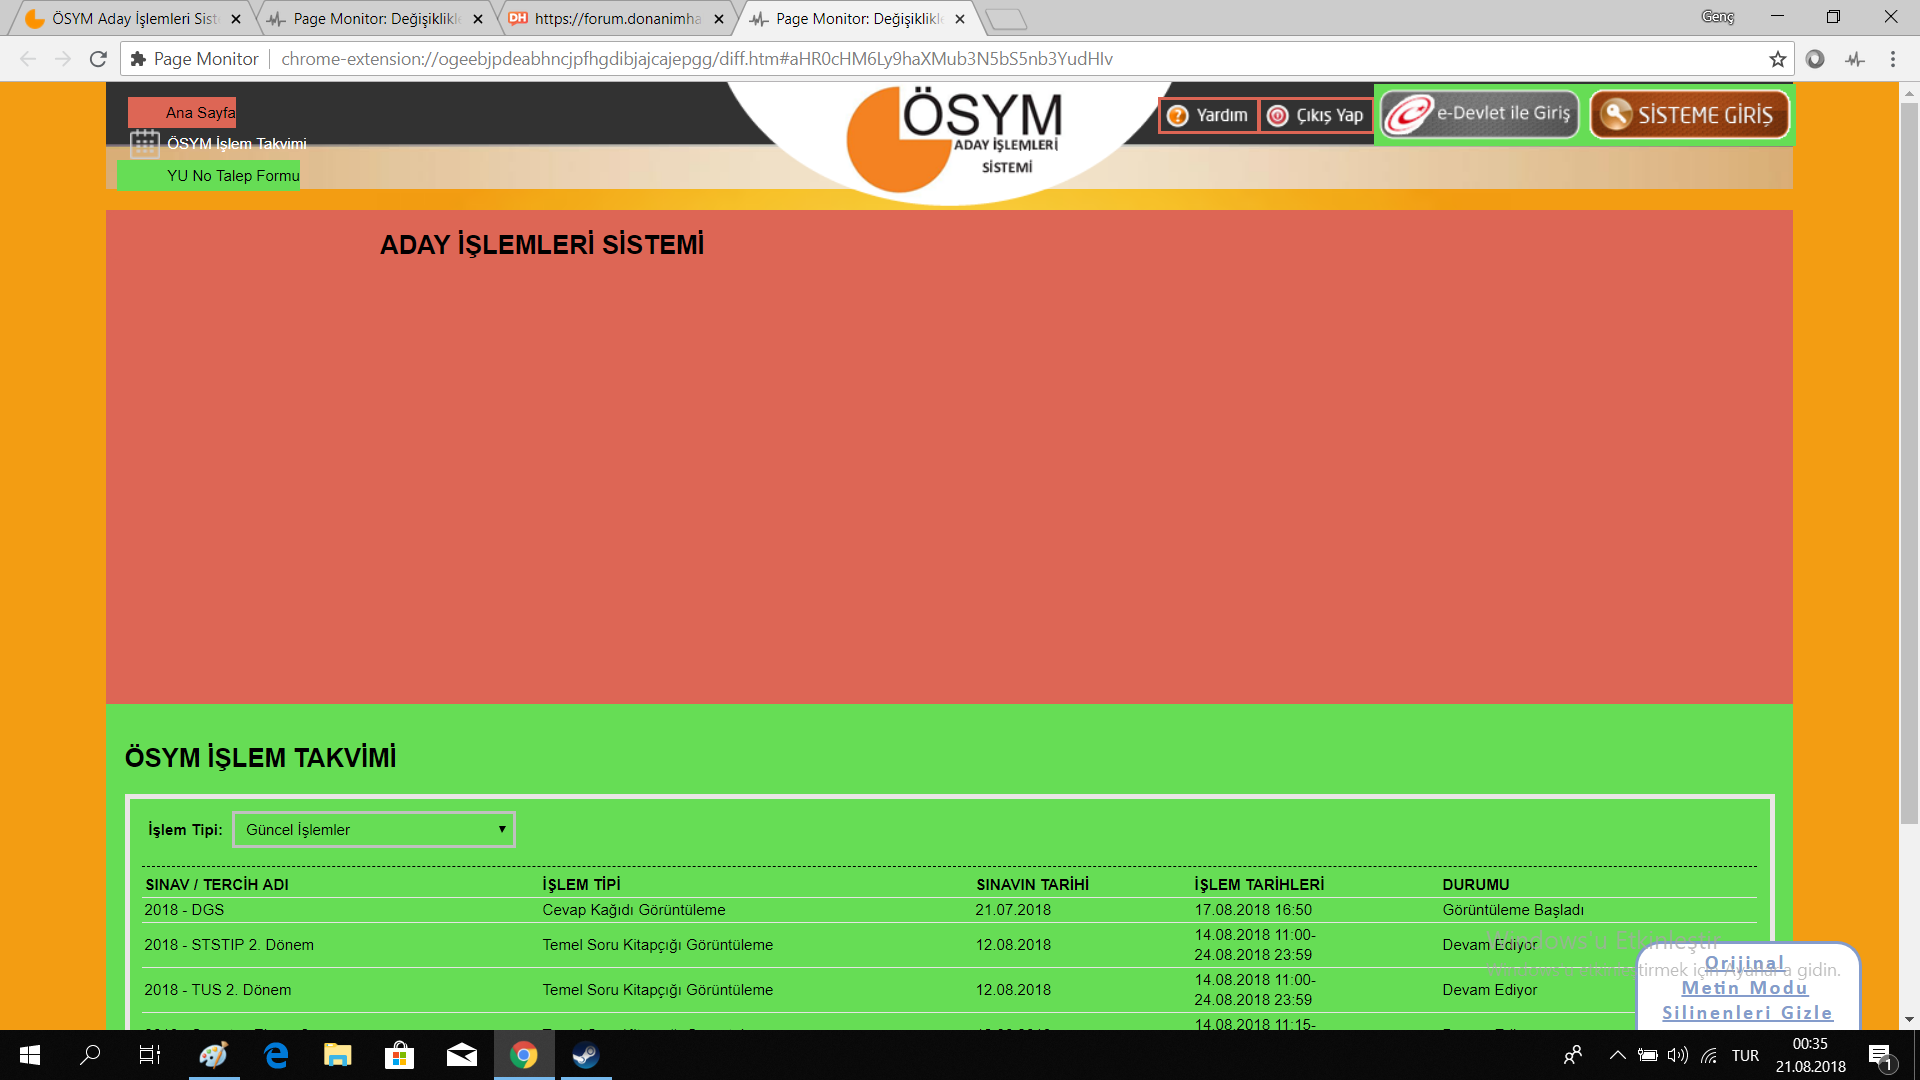Click the battery tray icon
This screenshot has width=1920, height=1080.
[x=1648, y=1055]
